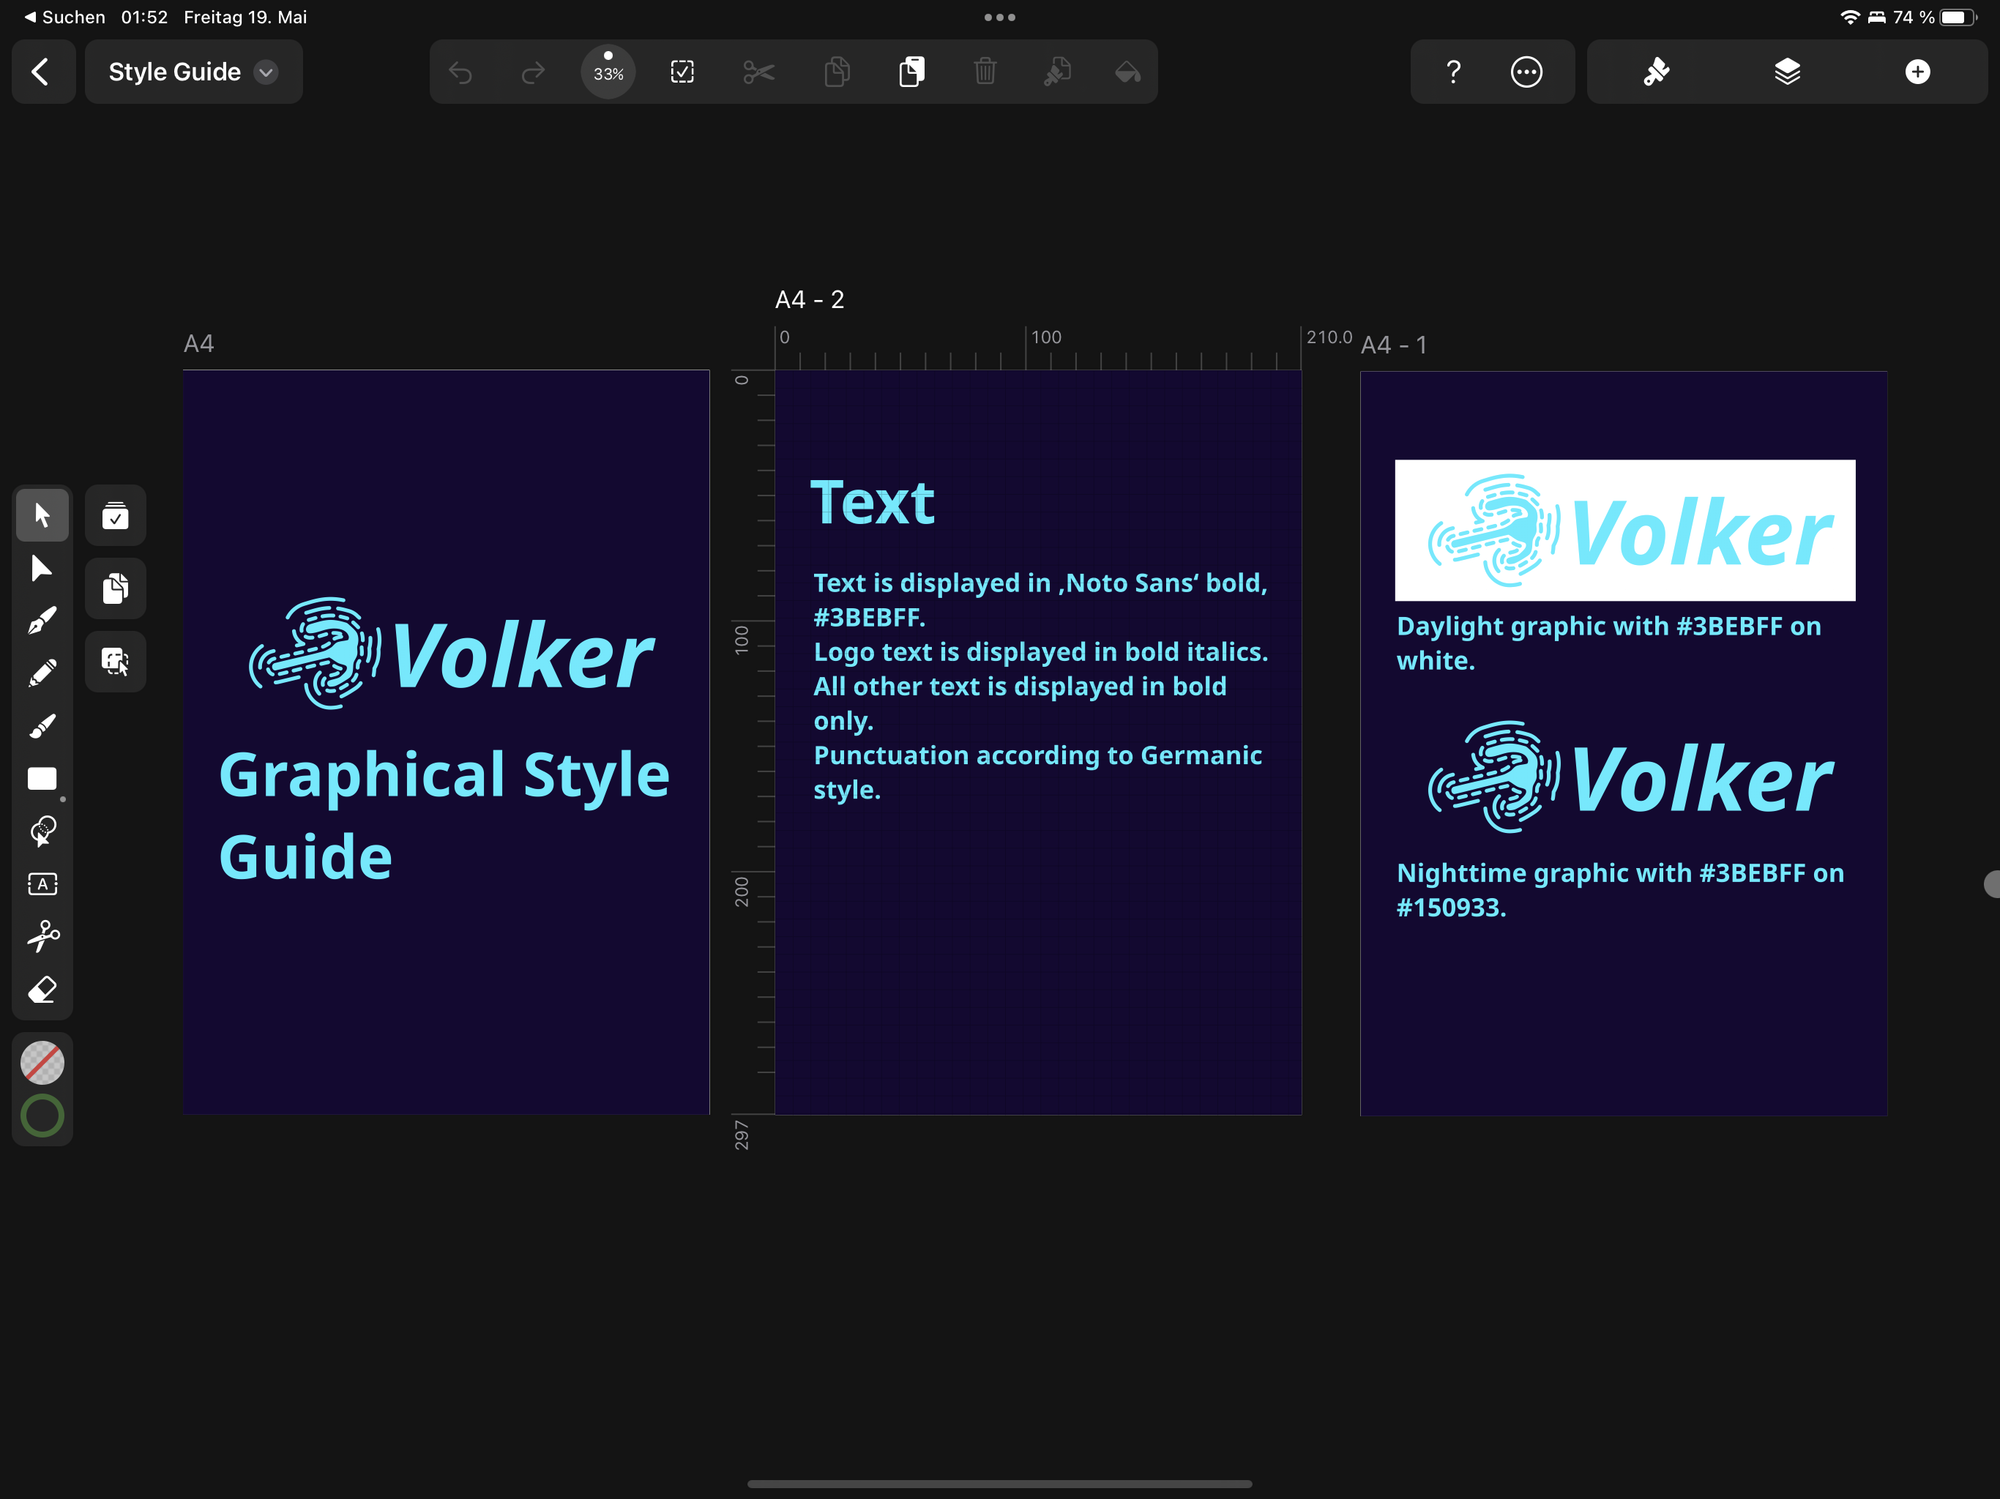Viewport: 2000px width, 1499px height.
Task: Tap the Paste button in top toolbar
Action: (911, 72)
